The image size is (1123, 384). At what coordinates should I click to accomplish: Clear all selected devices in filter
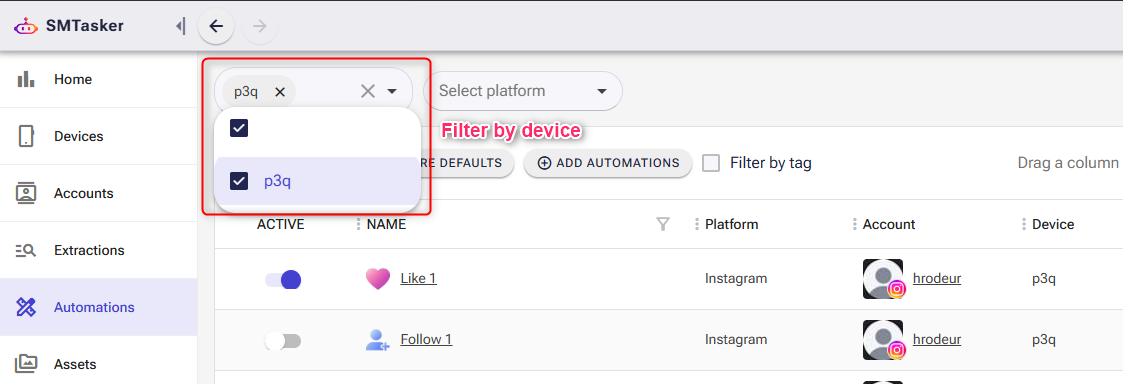(x=367, y=91)
